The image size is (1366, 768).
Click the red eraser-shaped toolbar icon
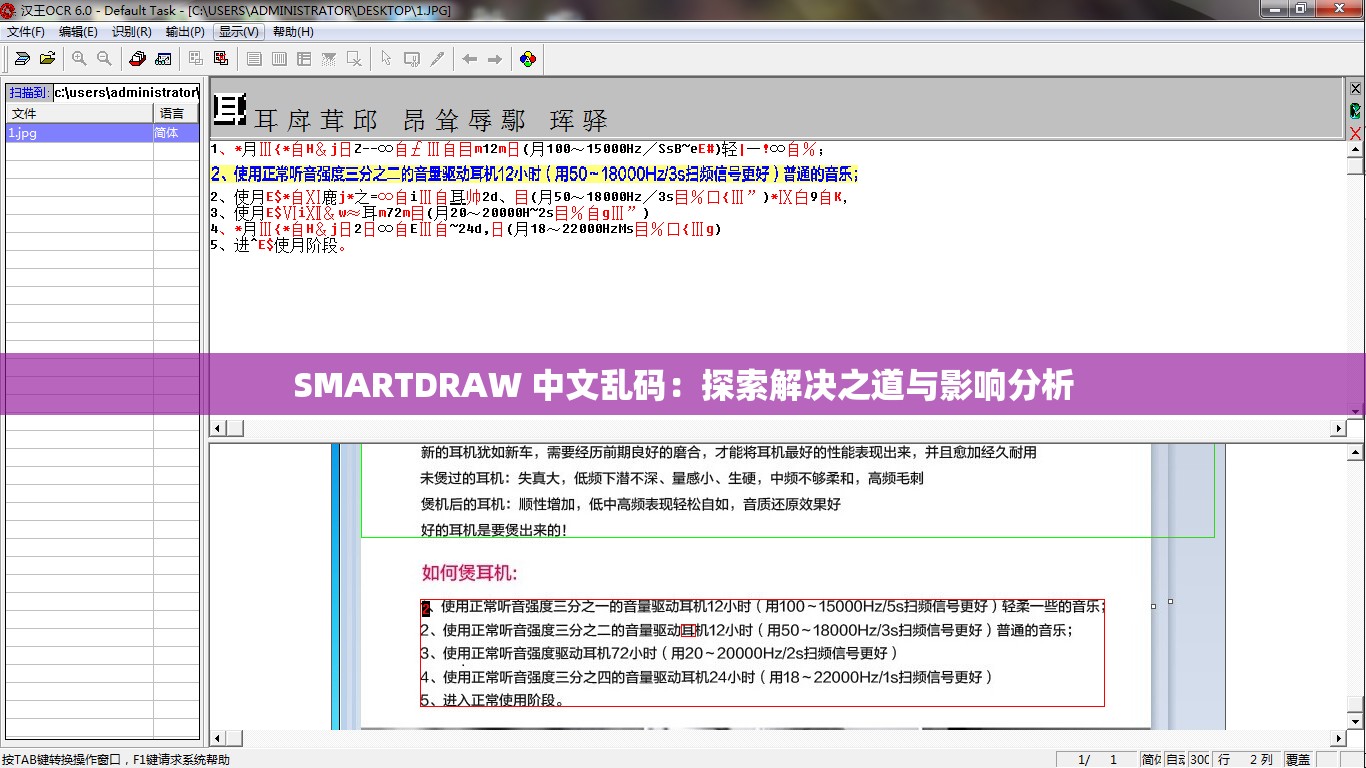[x=138, y=59]
